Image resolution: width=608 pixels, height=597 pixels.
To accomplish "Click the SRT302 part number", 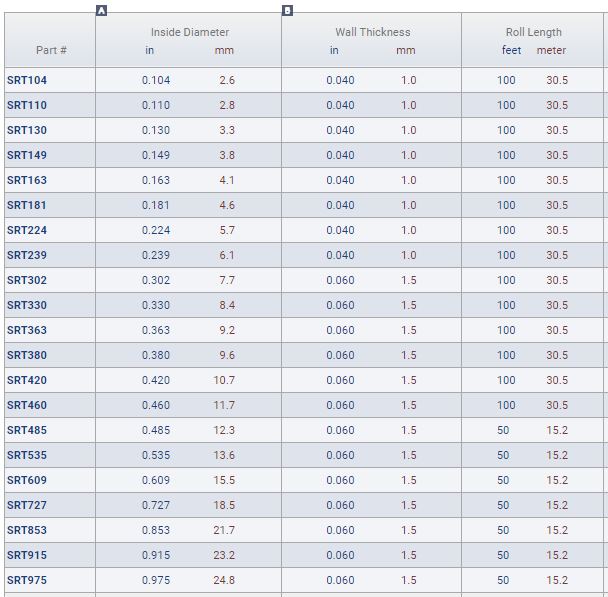I will [x=27, y=280].
